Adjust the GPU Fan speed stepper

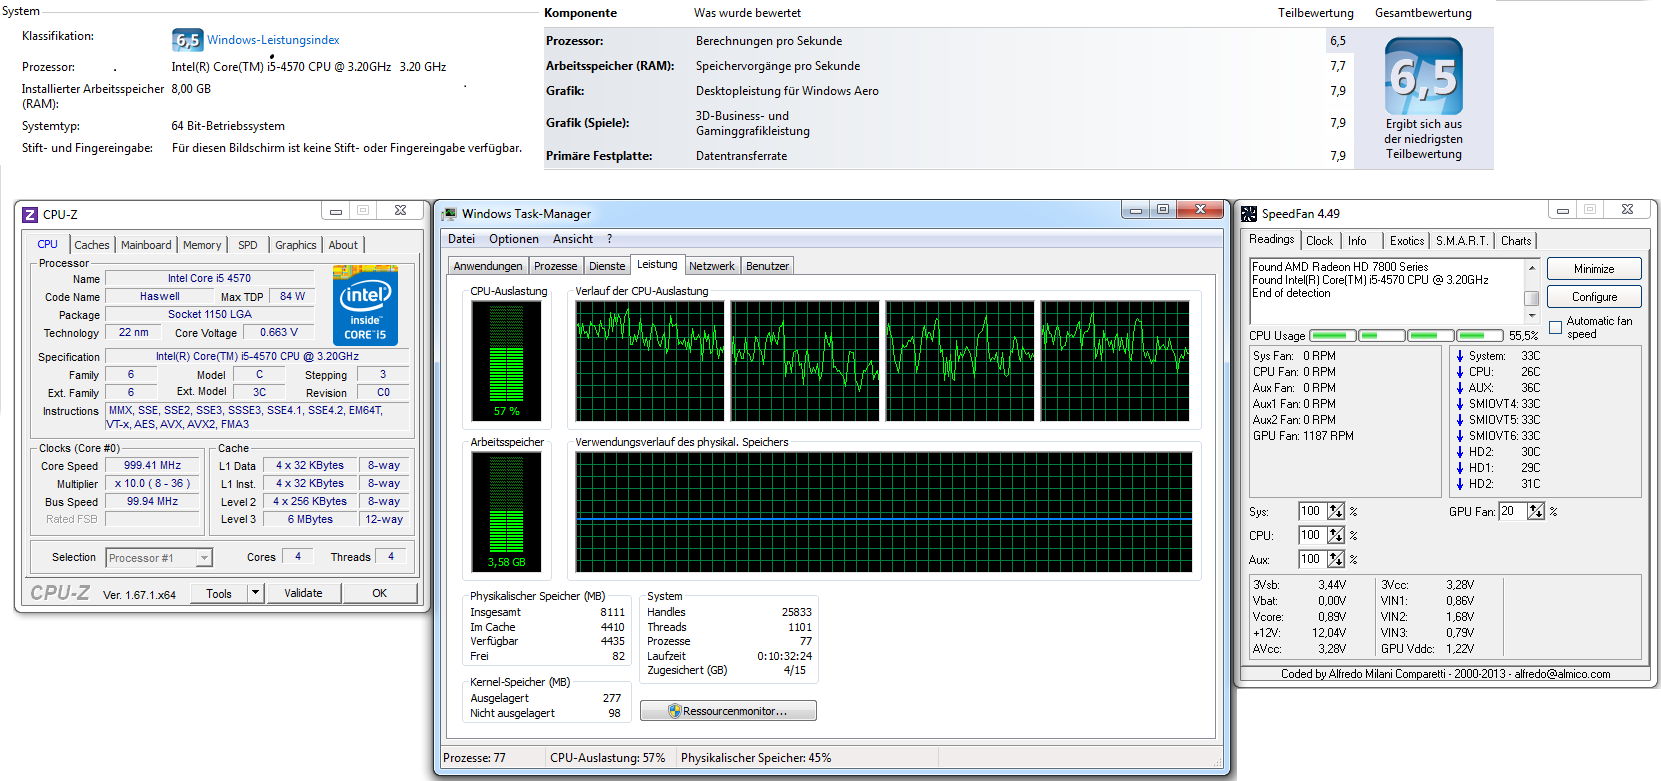pyautogui.click(x=1536, y=511)
